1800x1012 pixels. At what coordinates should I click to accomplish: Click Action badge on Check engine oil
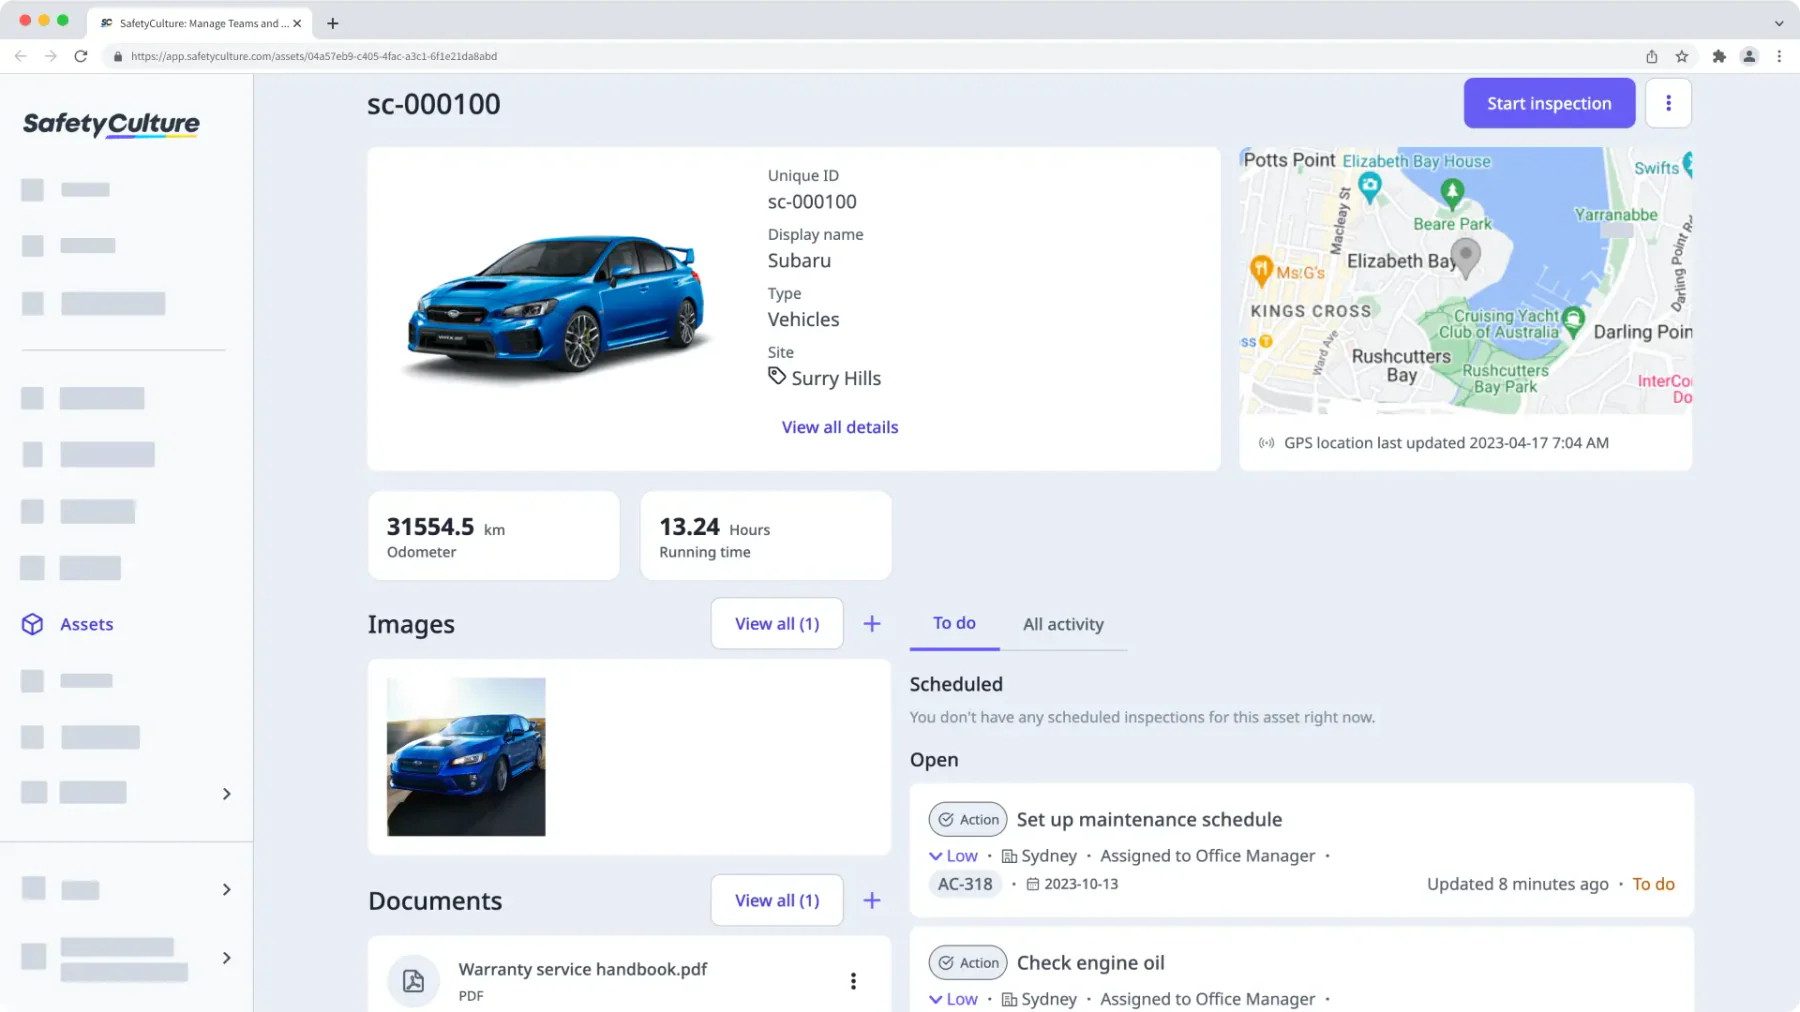968,962
